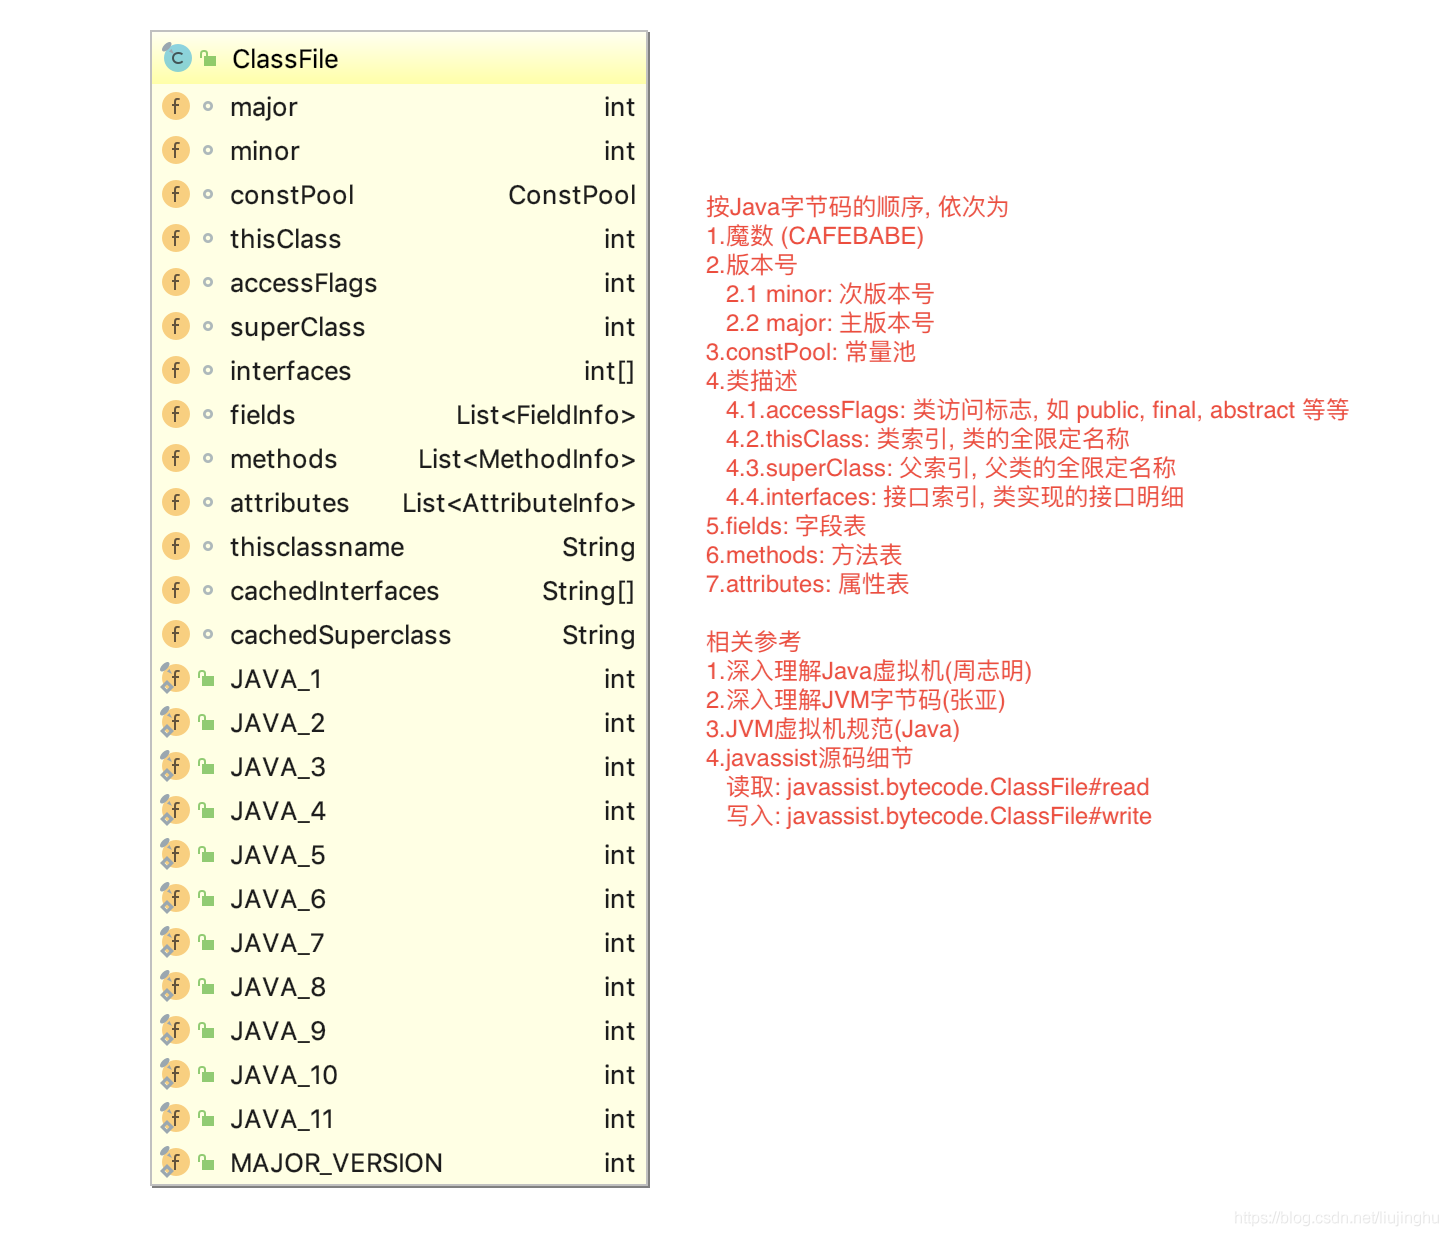This screenshot has width=1448, height=1236.
Task: Select the ClassFile class header
Action: coord(400,59)
